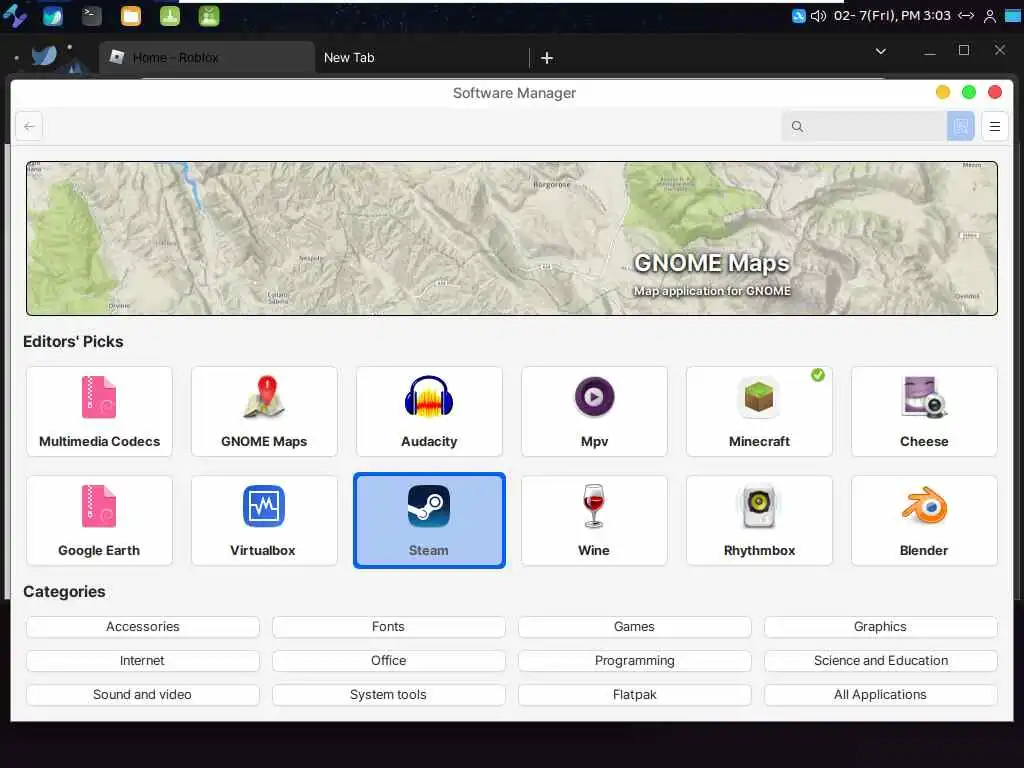1024x768 pixels.
Task: Click the blue desktop icon in panel corner
Action: pyautogui.click(x=1013, y=16)
